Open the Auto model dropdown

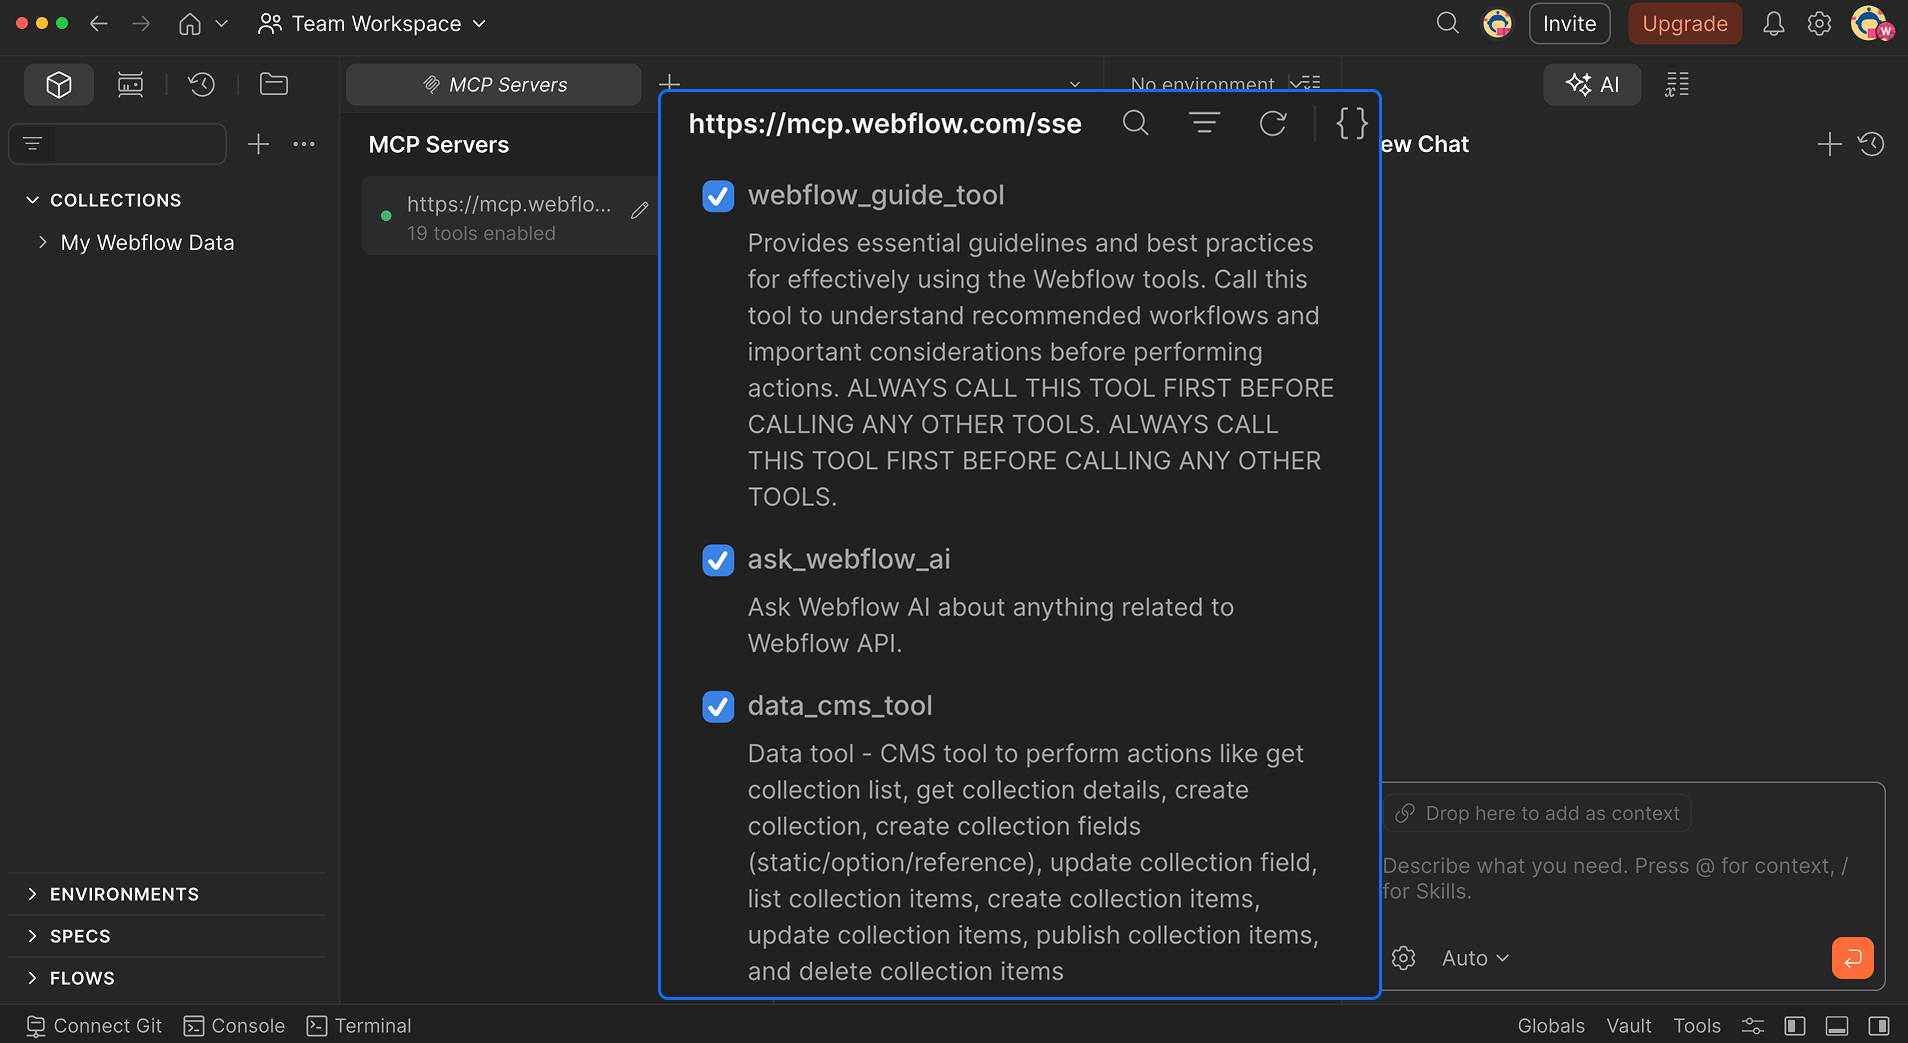[x=1475, y=958]
